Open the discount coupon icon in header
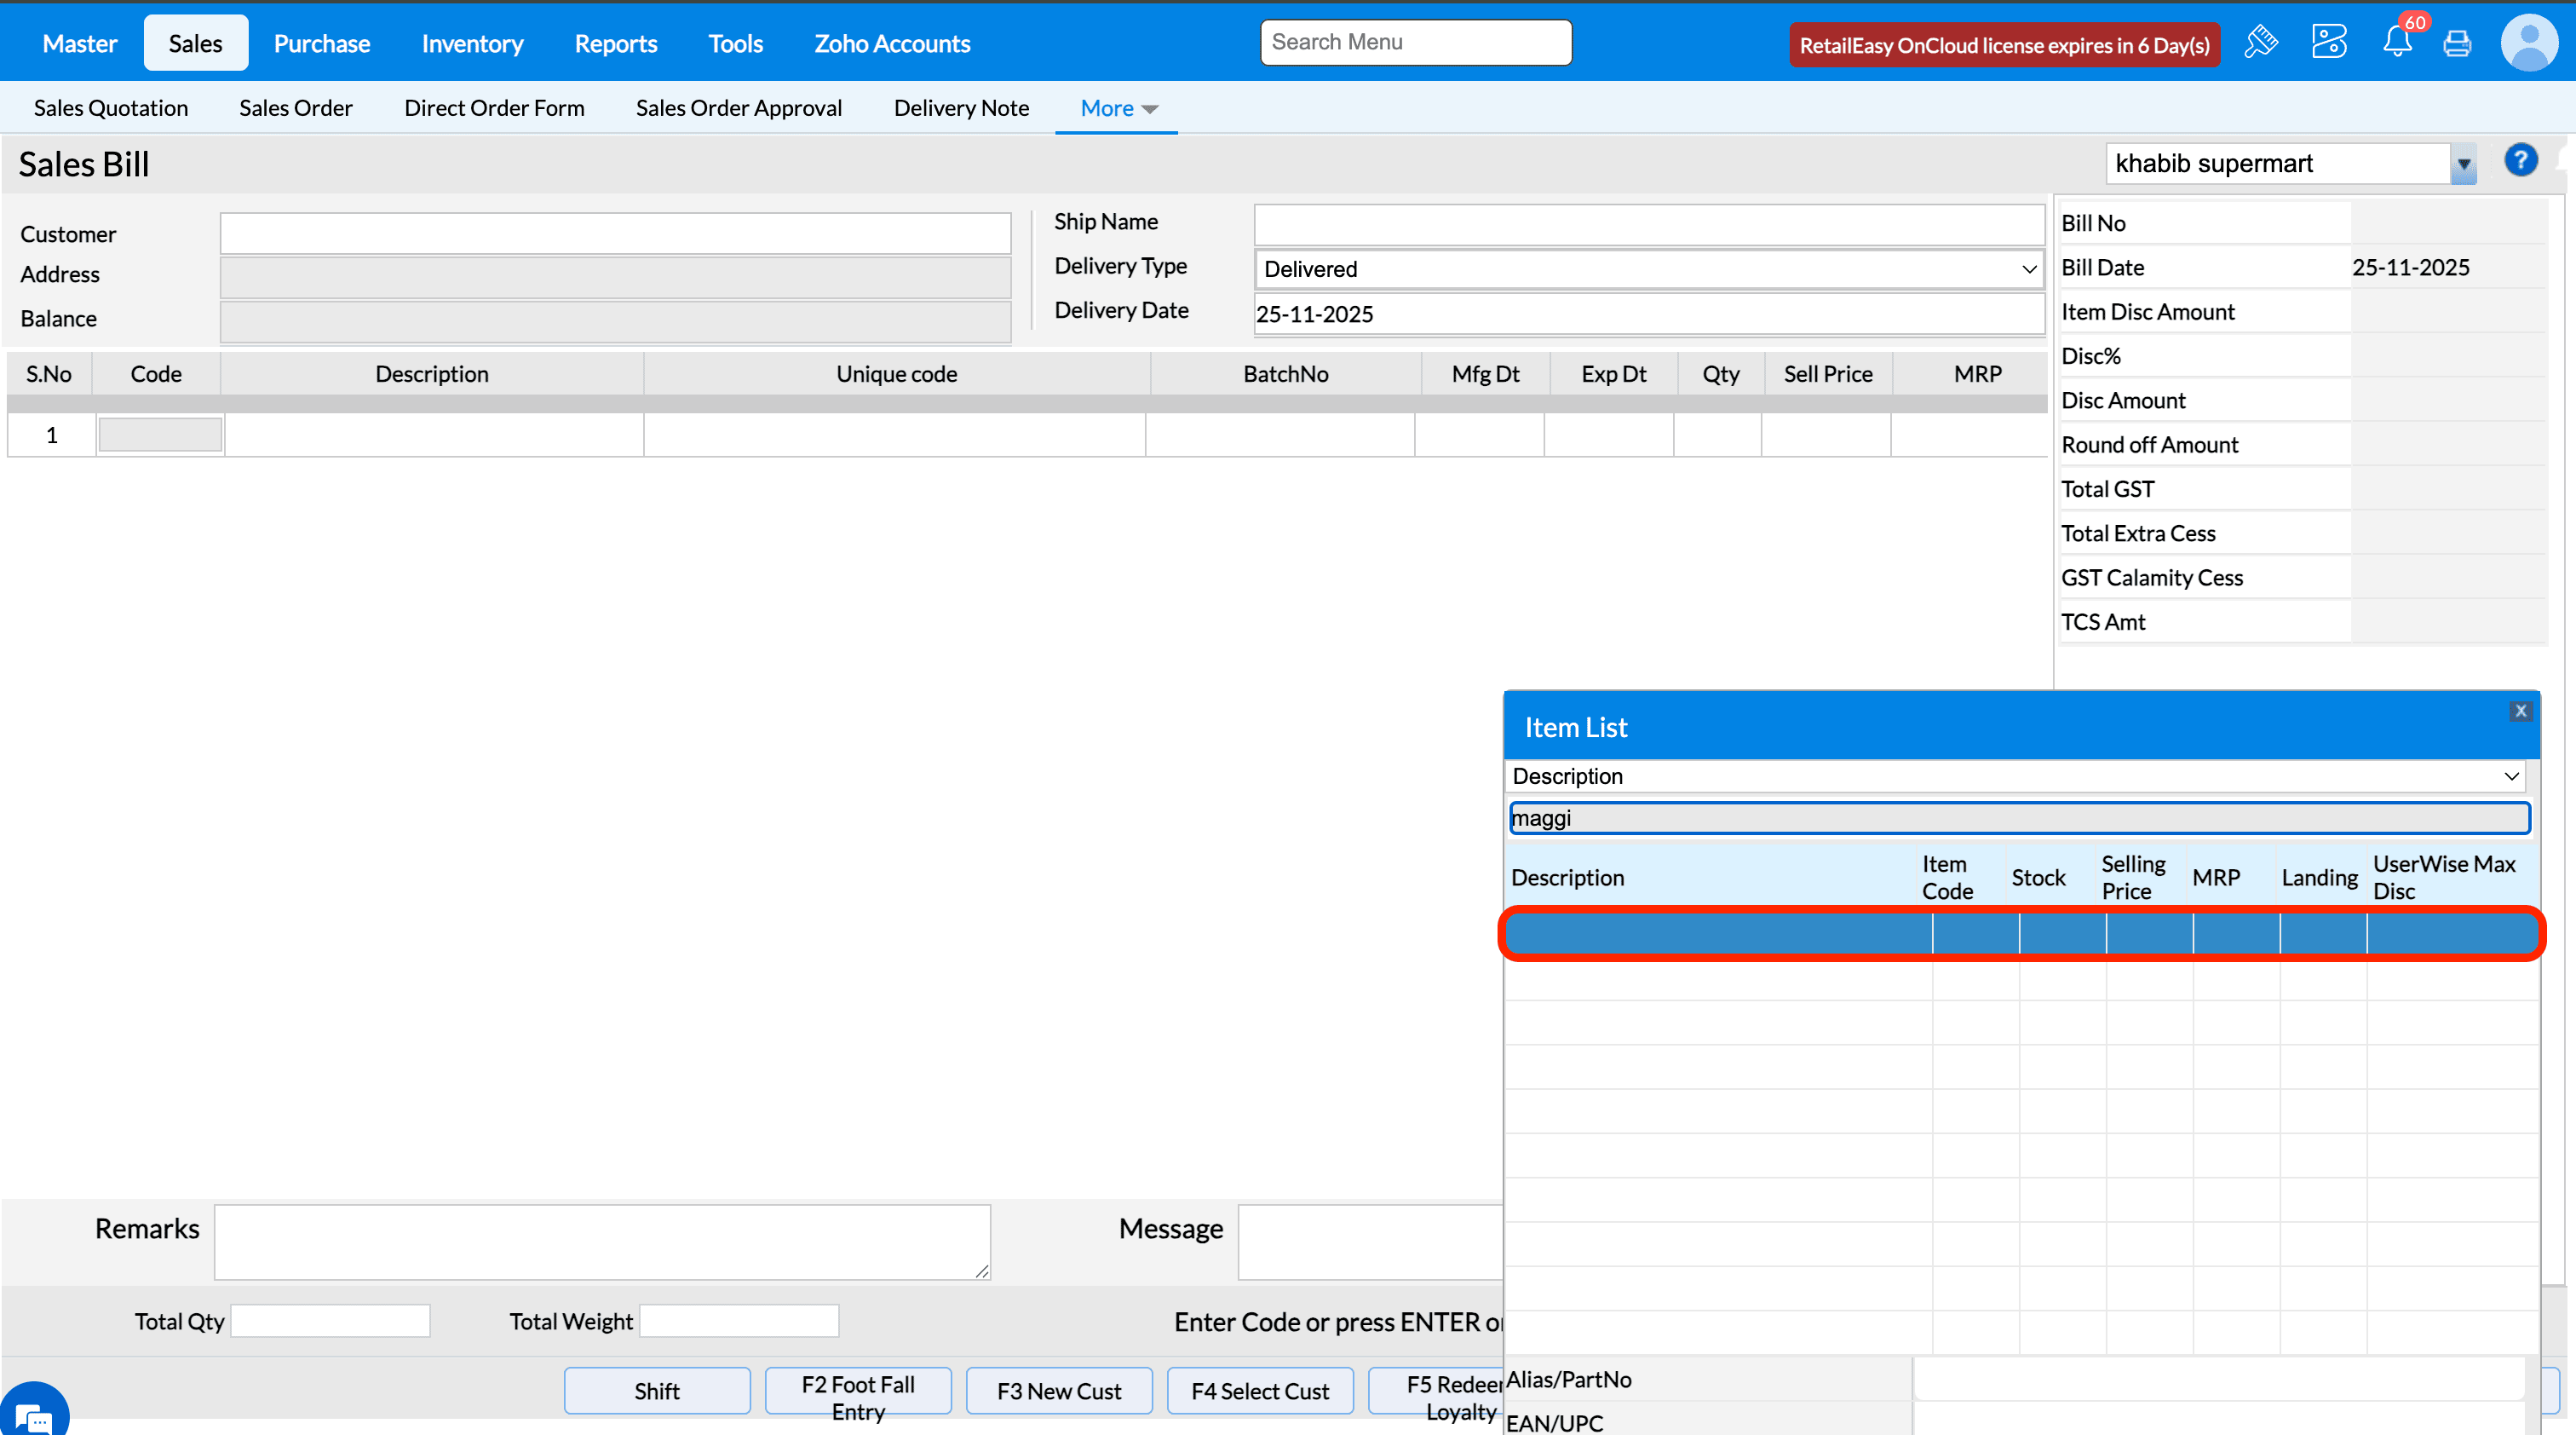Image resolution: width=2576 pixels, height=1435 pixels. (x=2328, y=43)
